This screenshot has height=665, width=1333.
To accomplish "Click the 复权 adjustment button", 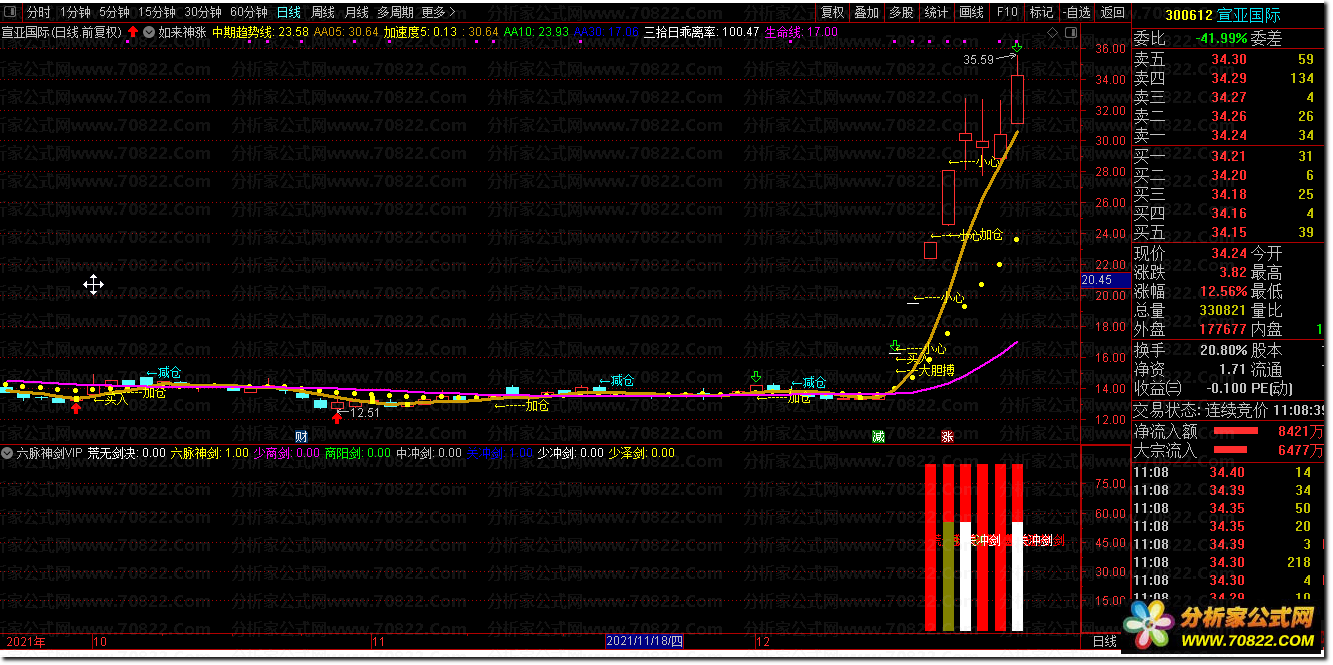I will (x=832, y=13).
